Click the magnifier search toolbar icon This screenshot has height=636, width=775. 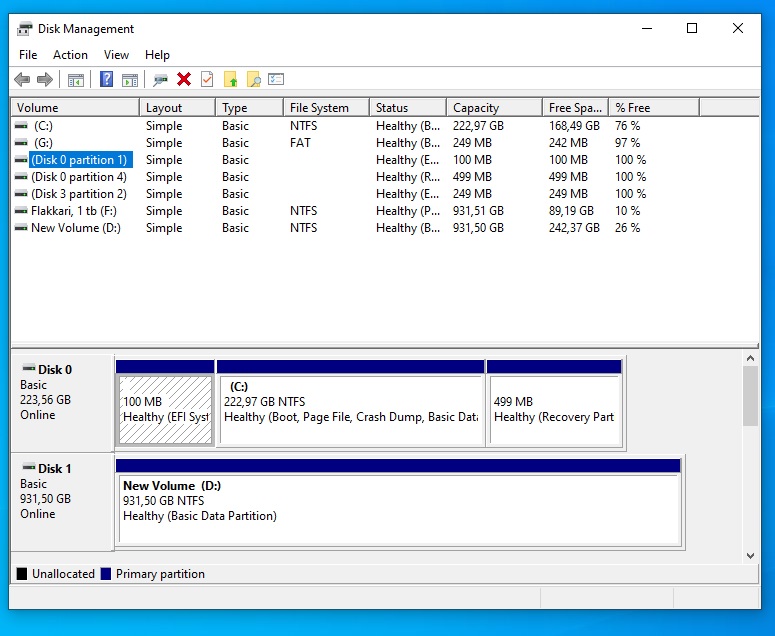[254, 80]
